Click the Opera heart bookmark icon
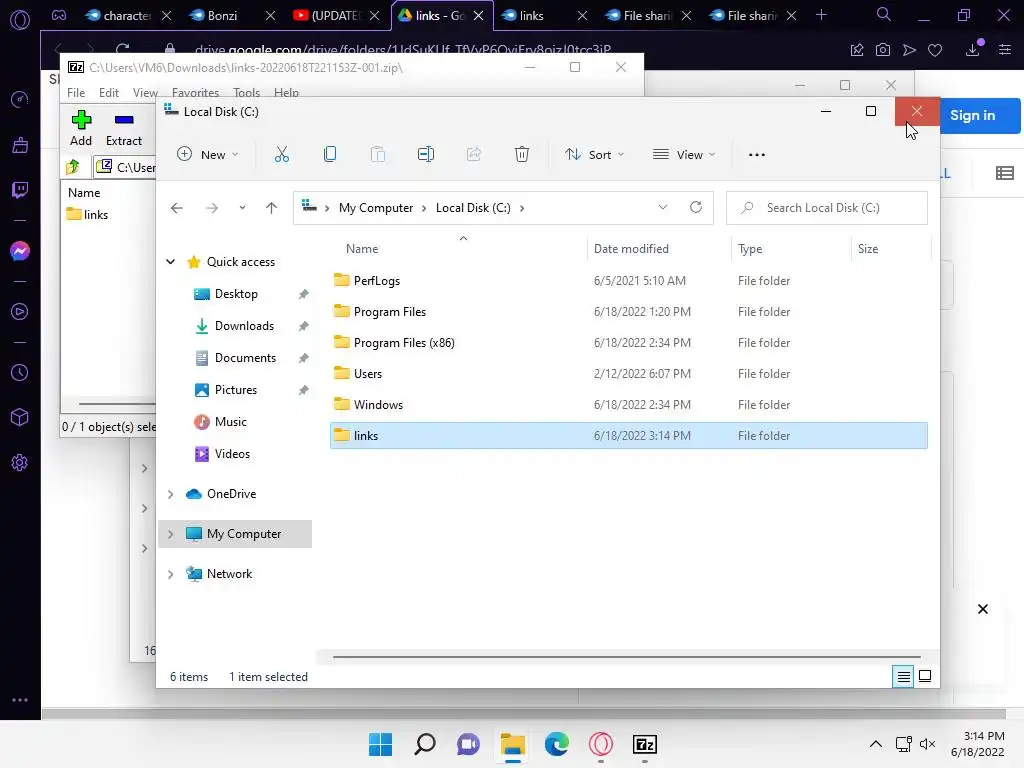 pyautogui.click(x=935, y=50)
